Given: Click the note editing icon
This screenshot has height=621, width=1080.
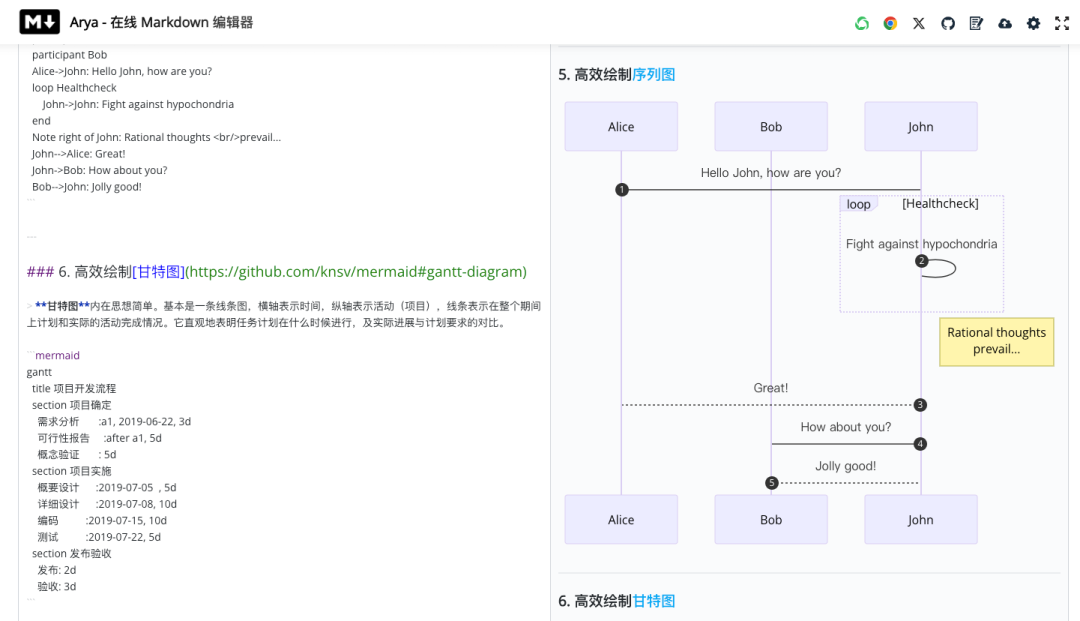Looking at the screenshot, I should (976, 23).
